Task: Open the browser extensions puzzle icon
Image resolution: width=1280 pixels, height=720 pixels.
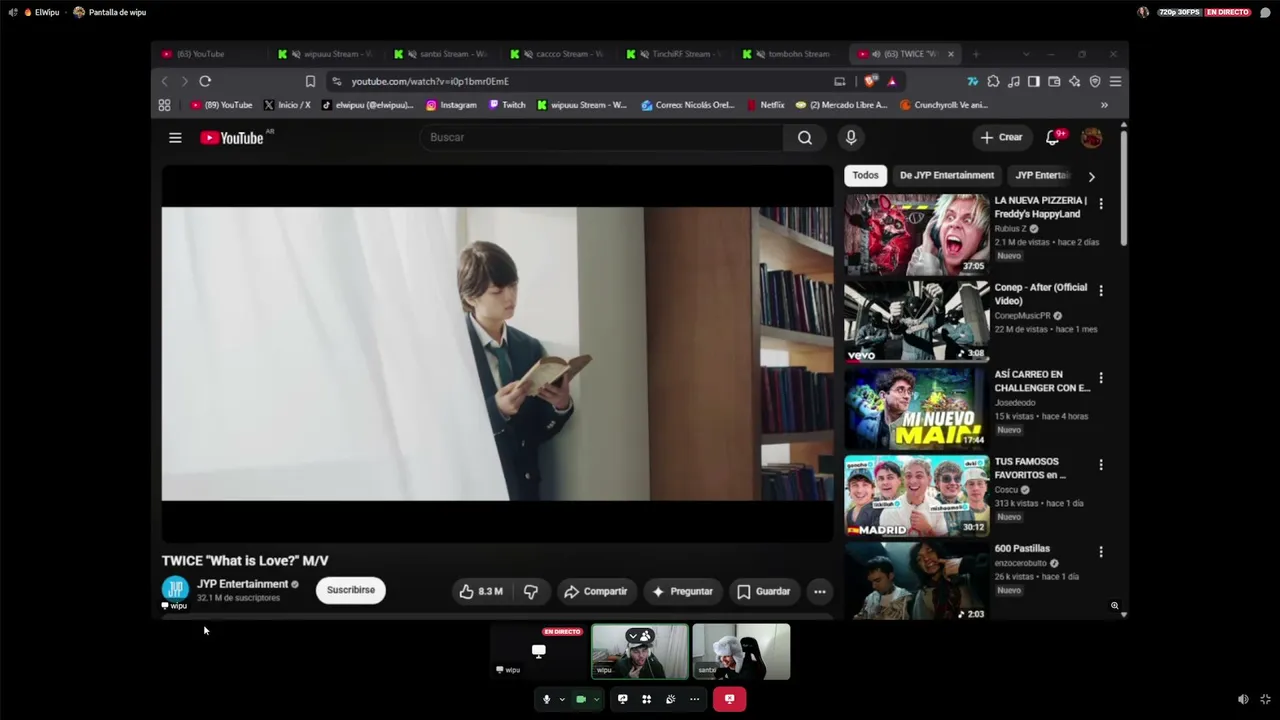Action: [993, 81]
